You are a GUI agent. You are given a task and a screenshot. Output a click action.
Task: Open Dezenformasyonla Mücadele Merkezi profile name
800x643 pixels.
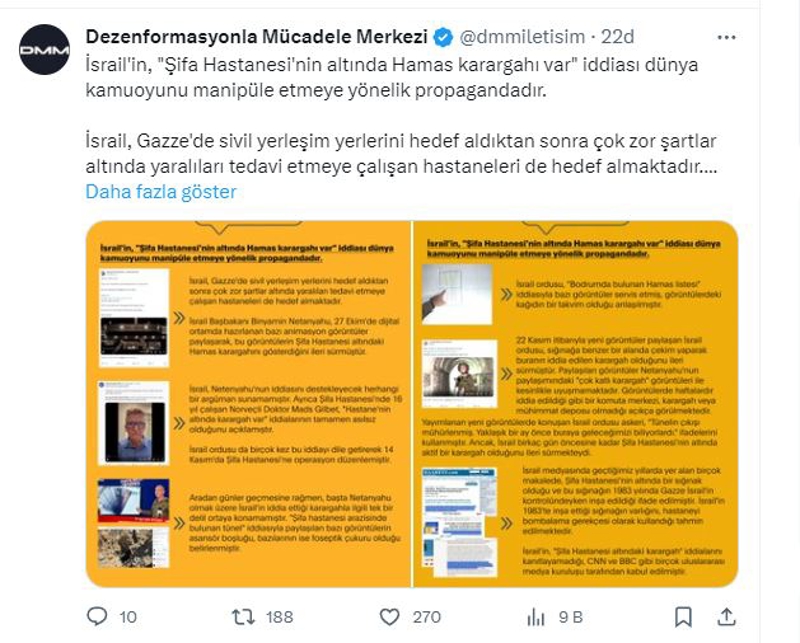point(257,37)
